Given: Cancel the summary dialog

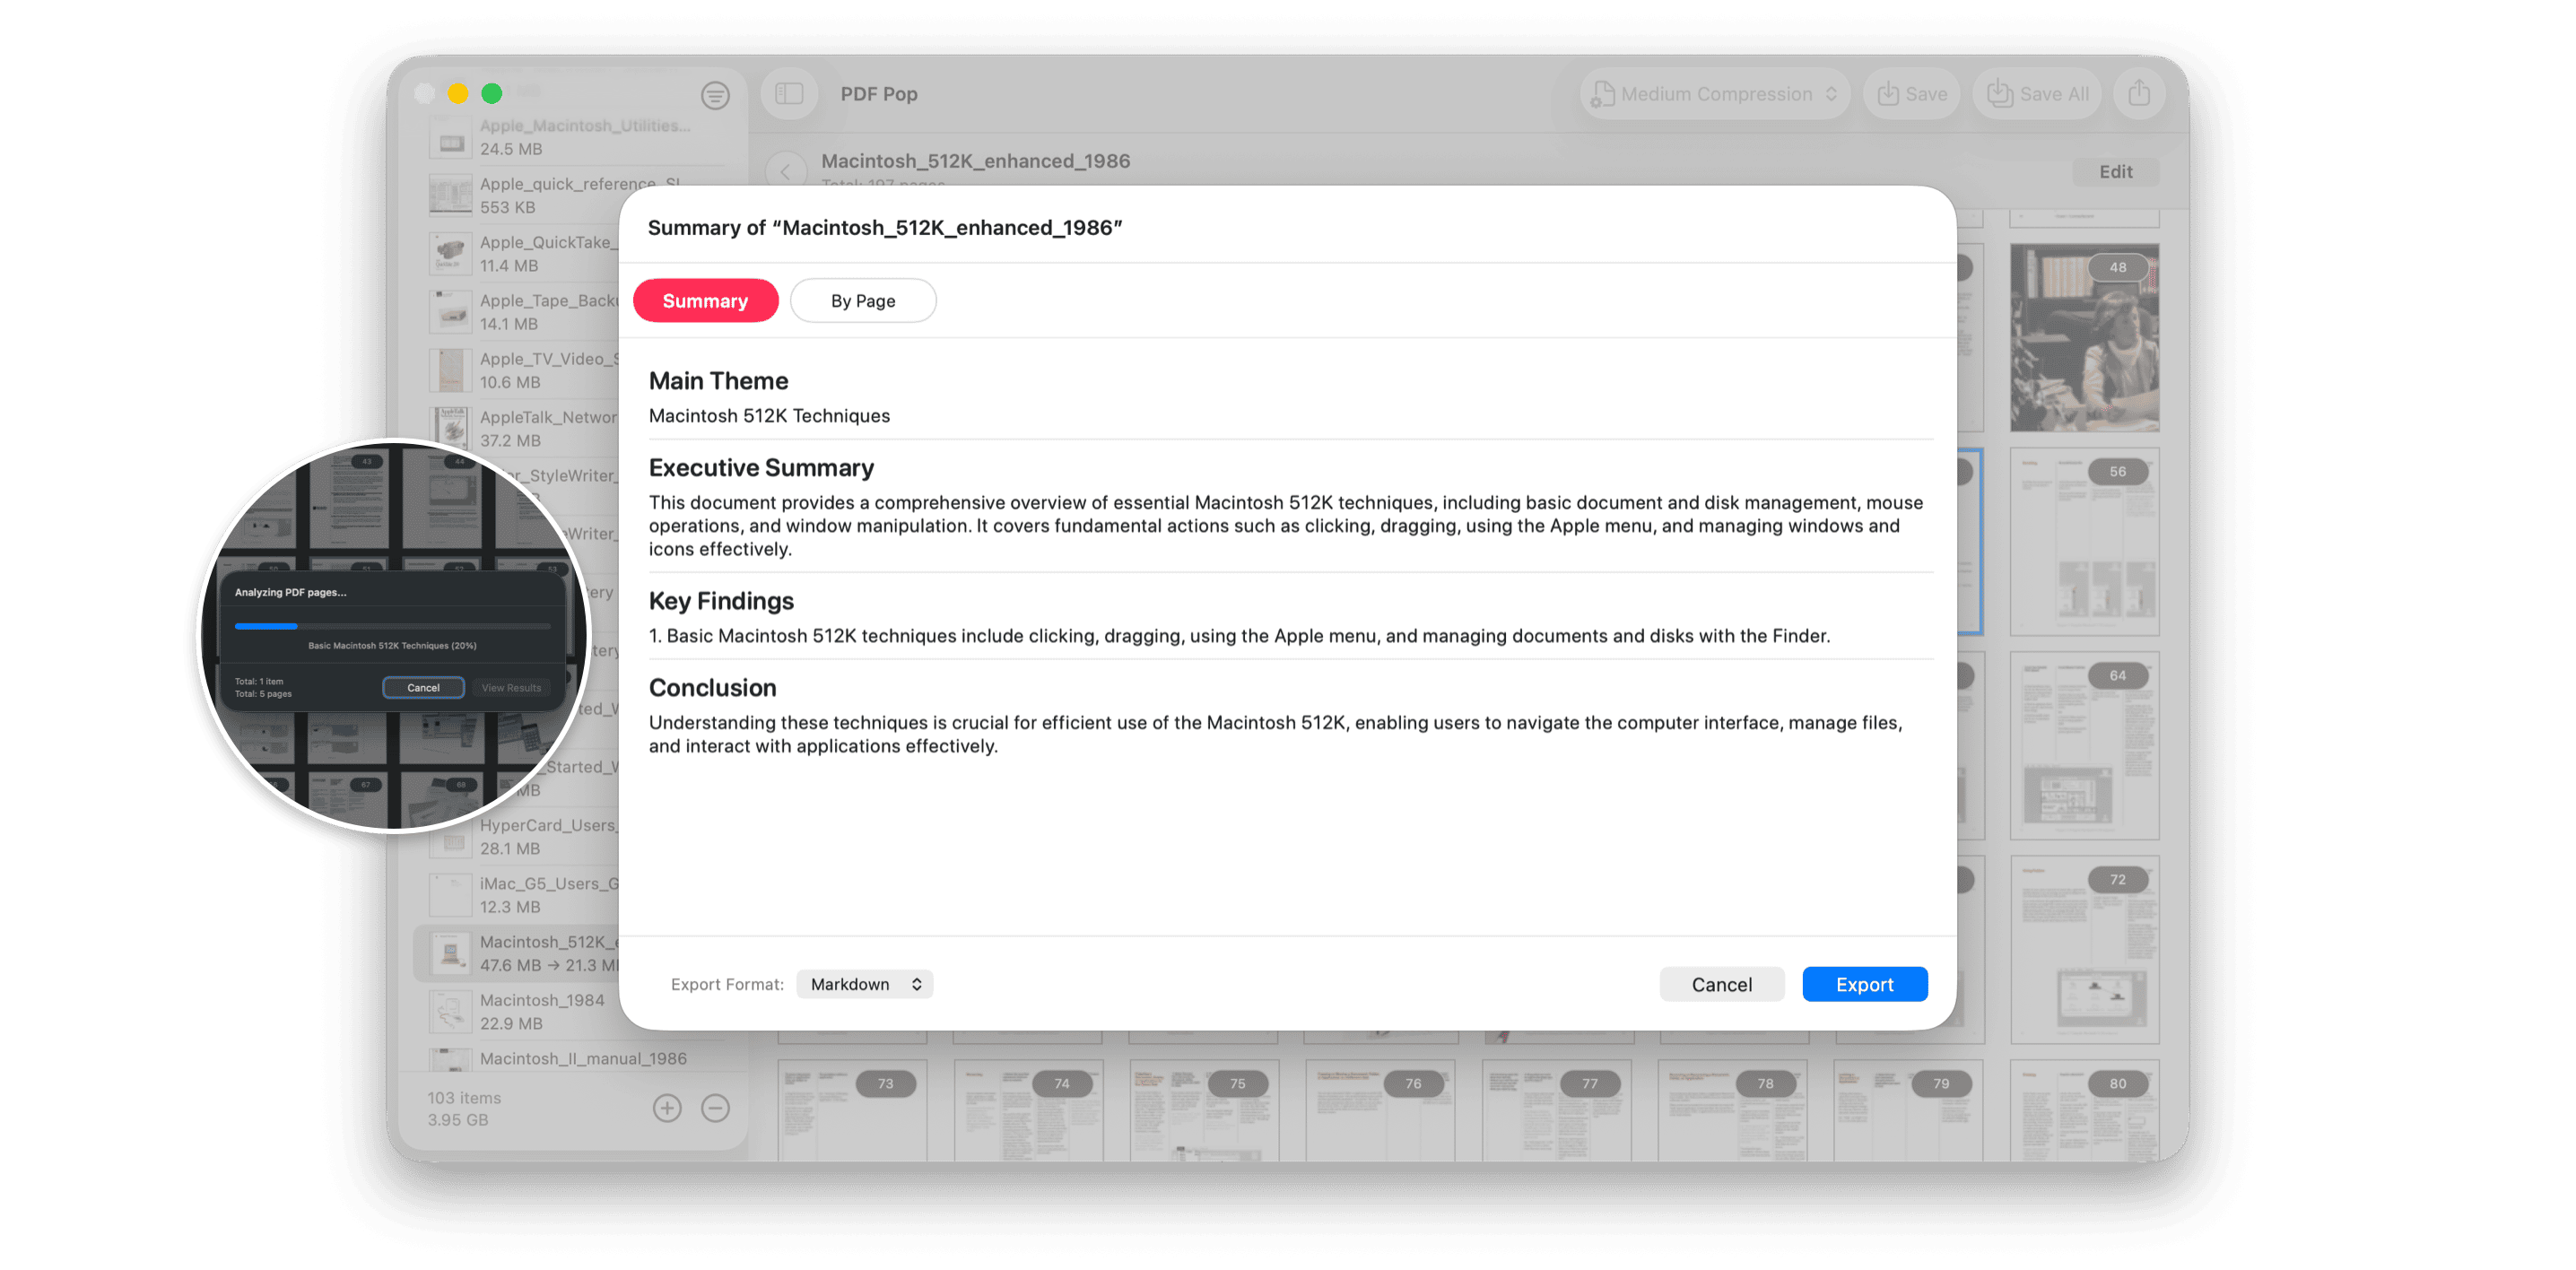Looking at the screenshot, I should (x=1721, y=984).
